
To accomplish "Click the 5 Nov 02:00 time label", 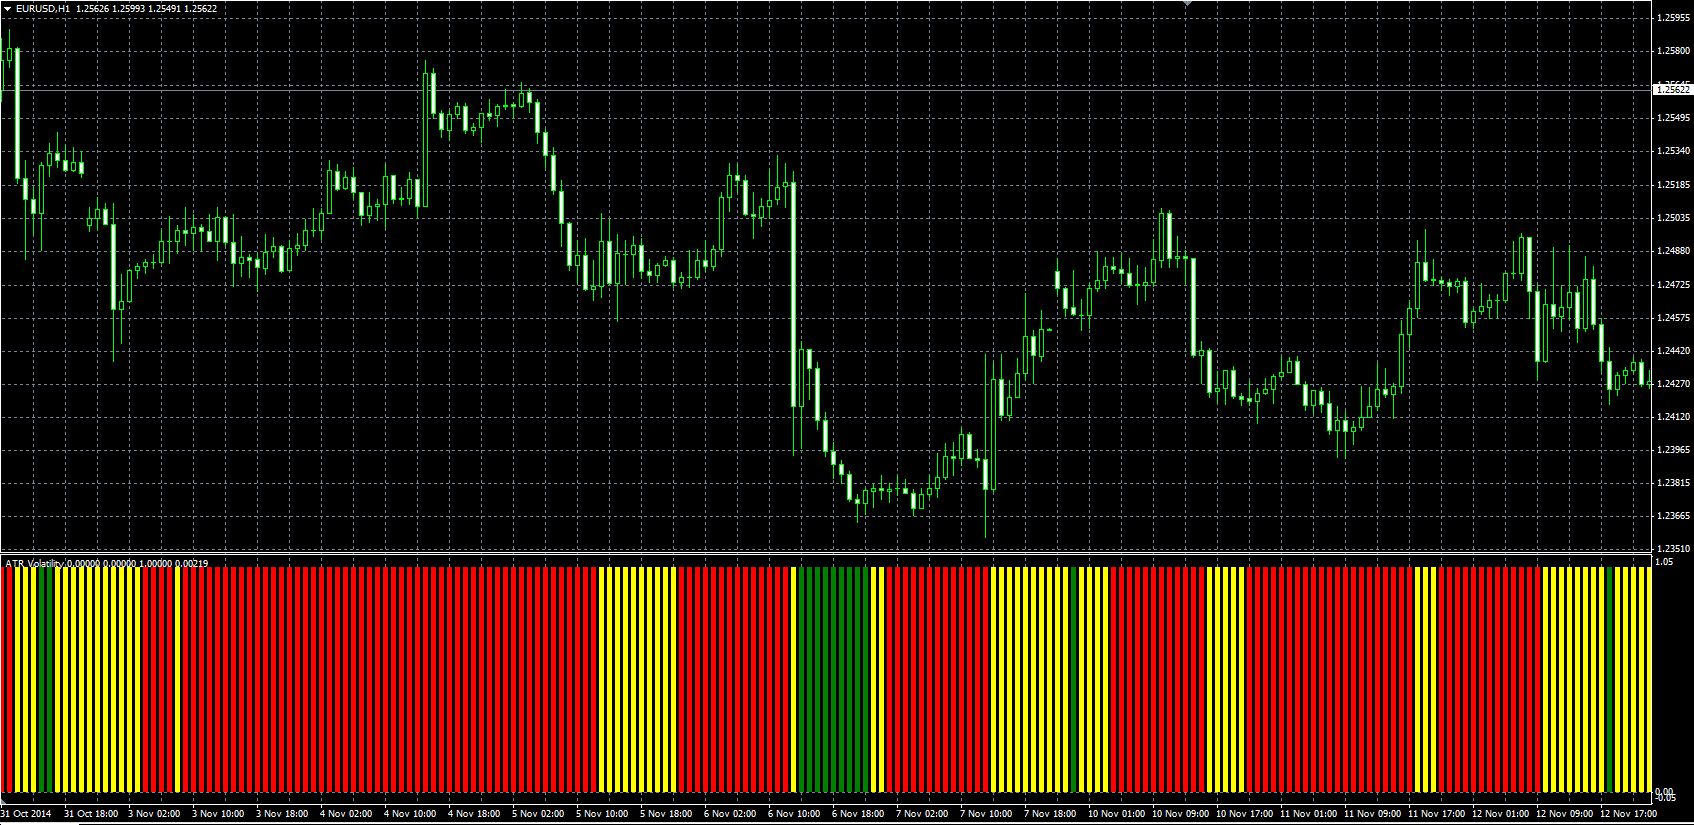I will coord(539,814).
